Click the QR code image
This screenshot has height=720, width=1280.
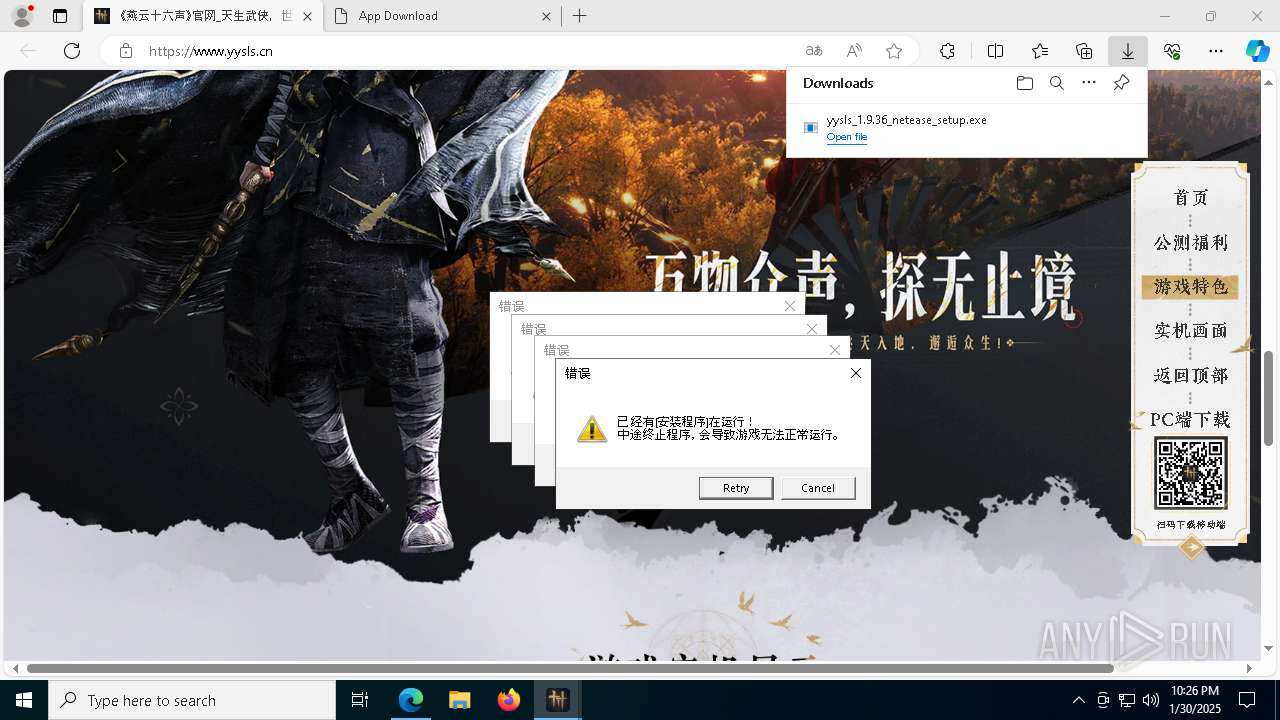[1190, 473]
